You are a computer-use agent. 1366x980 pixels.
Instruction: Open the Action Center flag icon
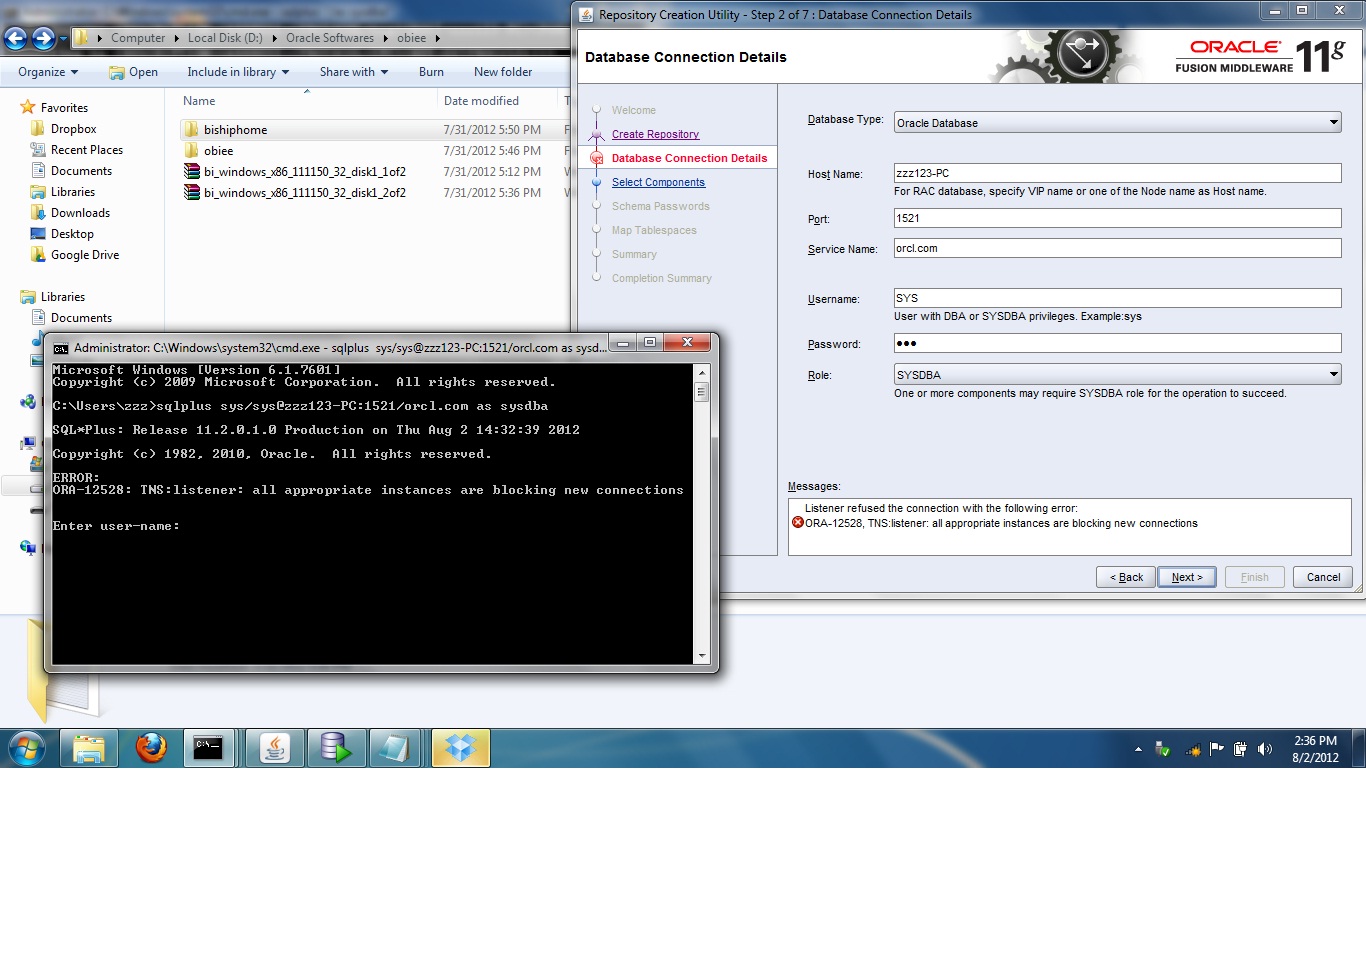pos(1217,749)
